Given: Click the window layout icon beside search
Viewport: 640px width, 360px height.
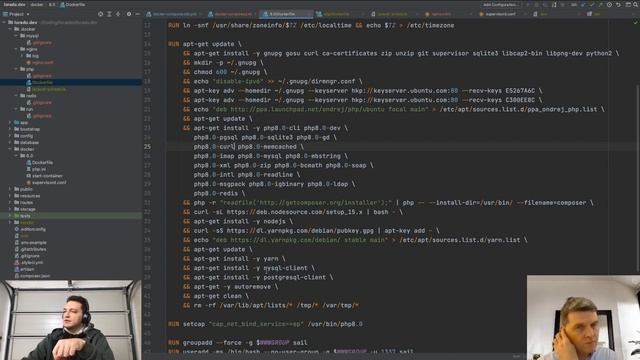Looking at the screenshot, I should 628,4.
